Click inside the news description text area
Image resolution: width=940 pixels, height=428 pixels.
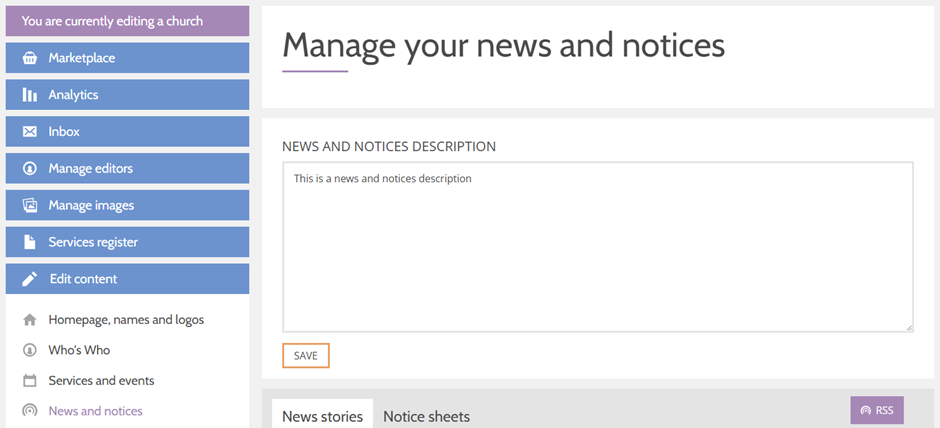click(598, 246)
